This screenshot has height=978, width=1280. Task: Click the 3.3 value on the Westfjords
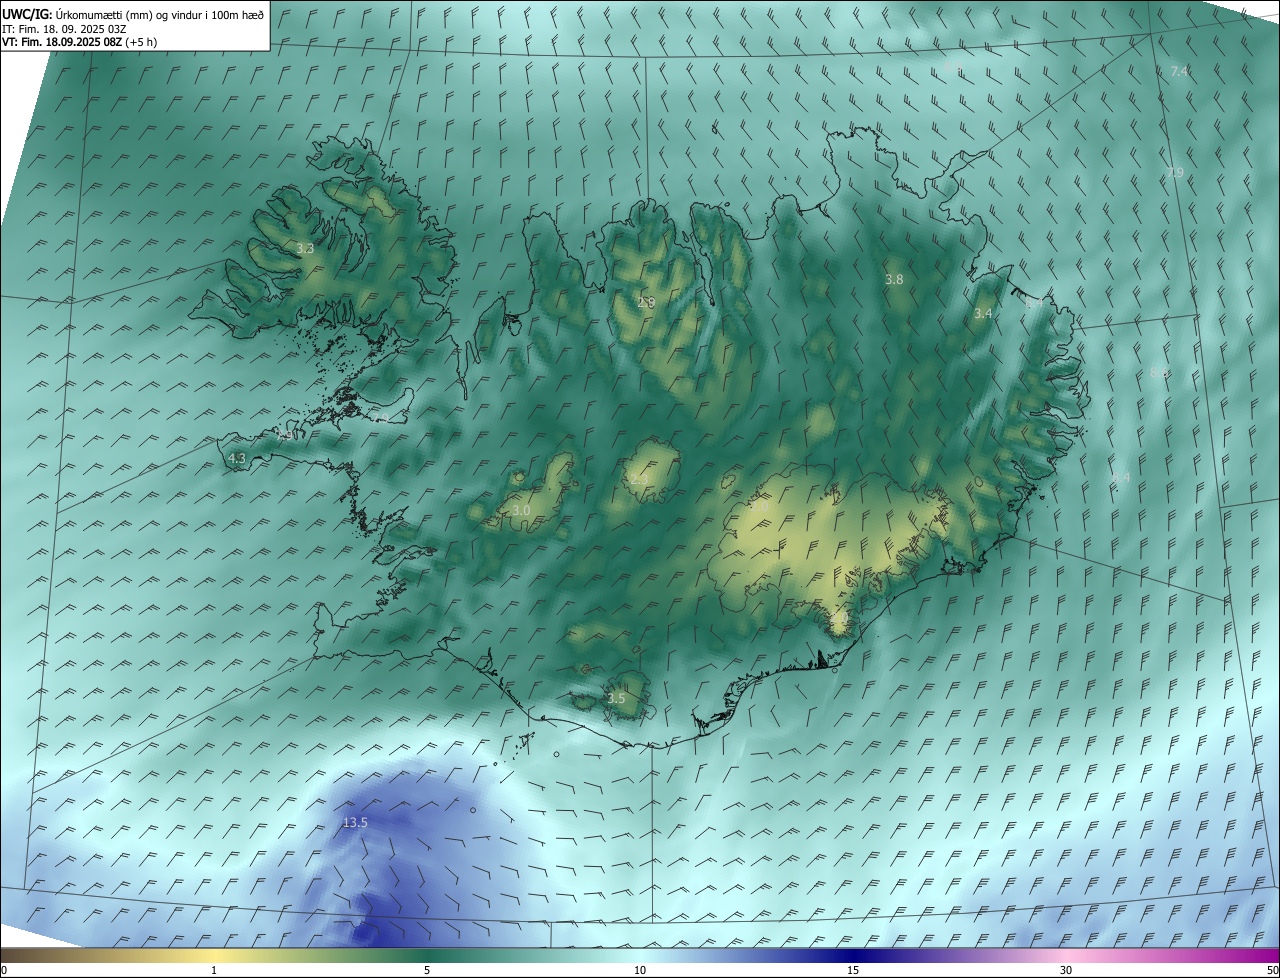[306, 248]
